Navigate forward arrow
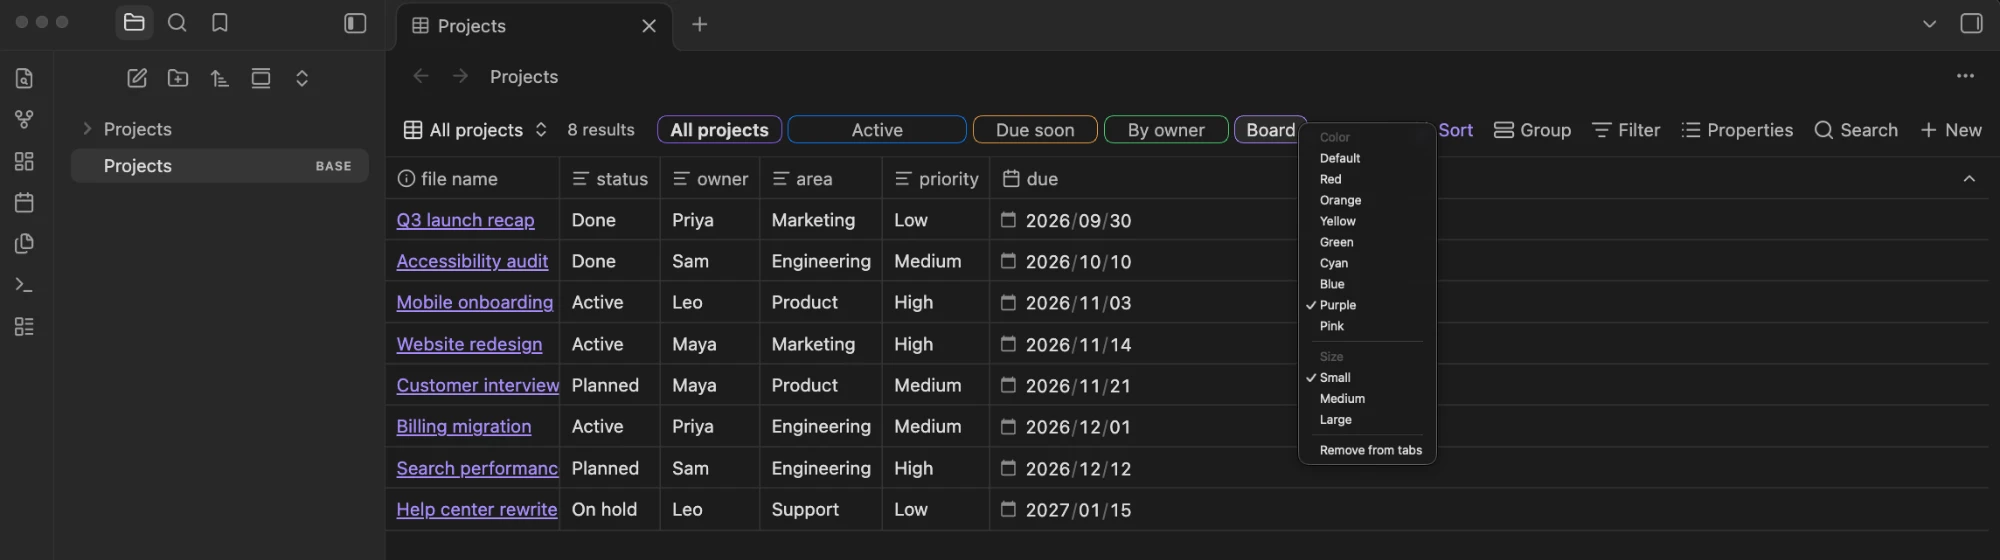 [x=460, y=76]
